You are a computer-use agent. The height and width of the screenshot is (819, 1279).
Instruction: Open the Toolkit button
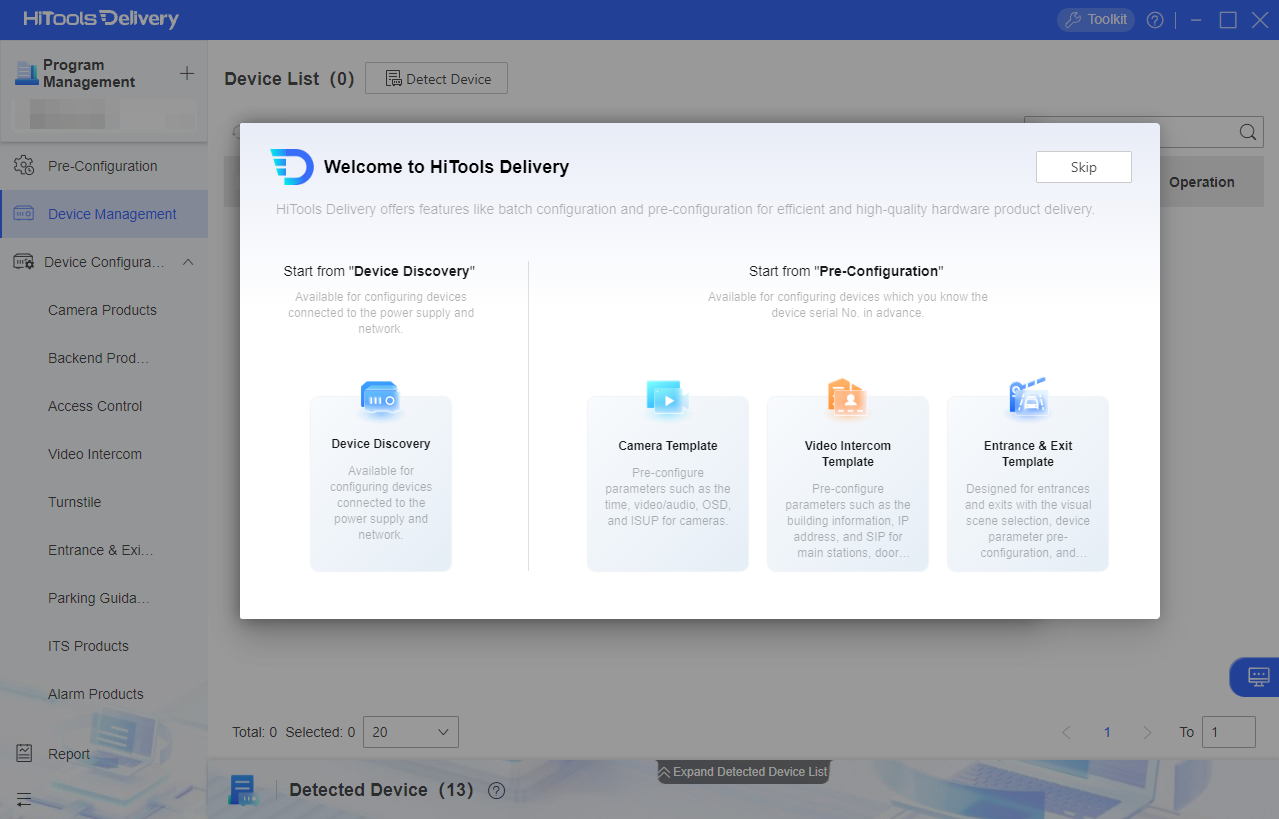1095,20
